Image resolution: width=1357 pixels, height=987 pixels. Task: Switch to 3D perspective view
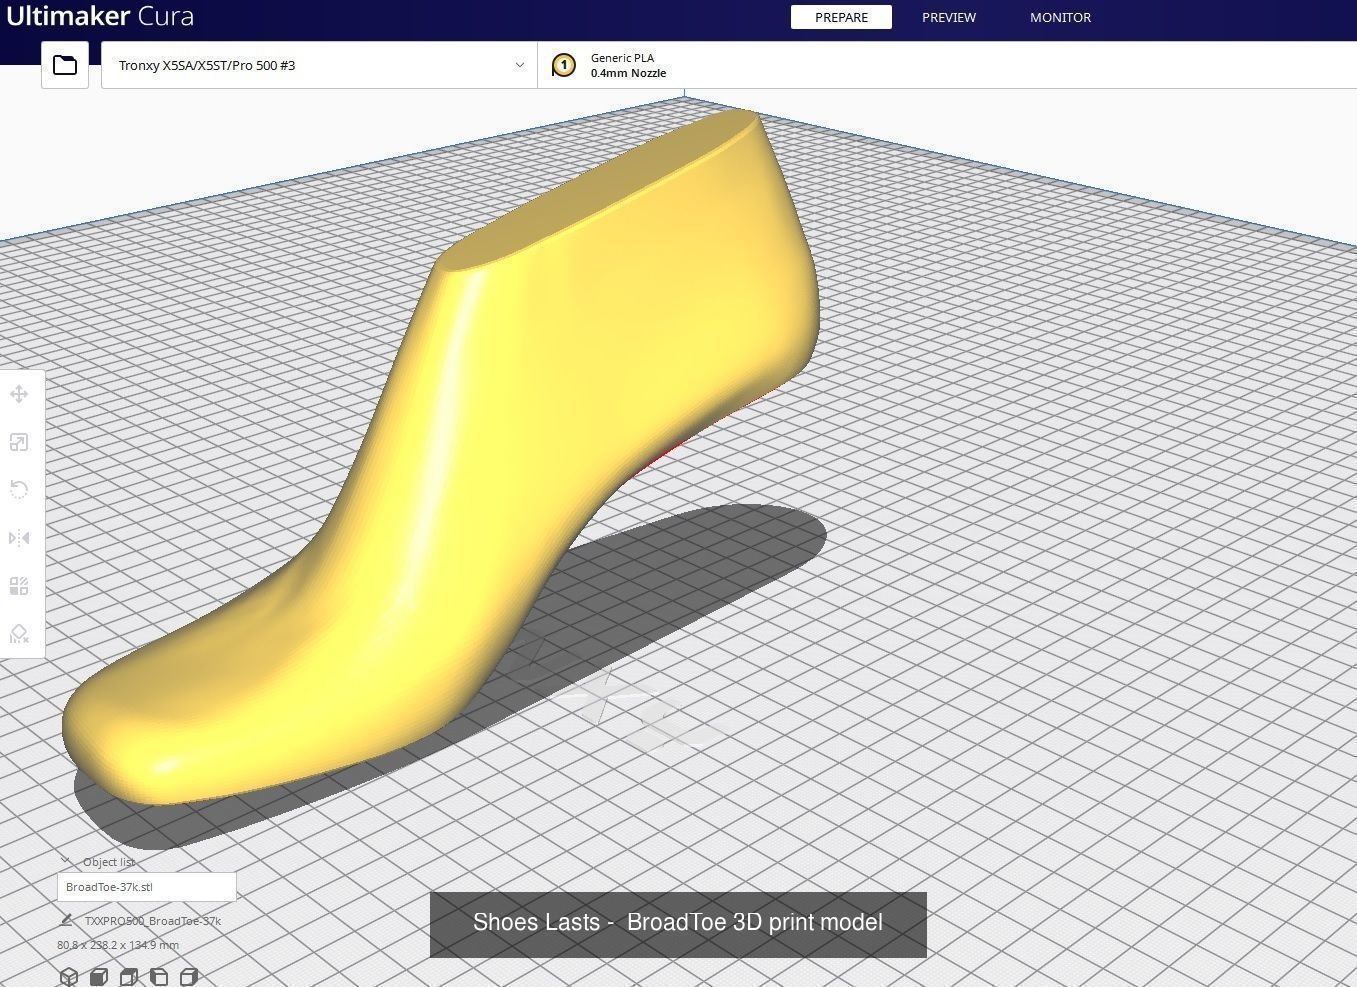pos(69,977)
